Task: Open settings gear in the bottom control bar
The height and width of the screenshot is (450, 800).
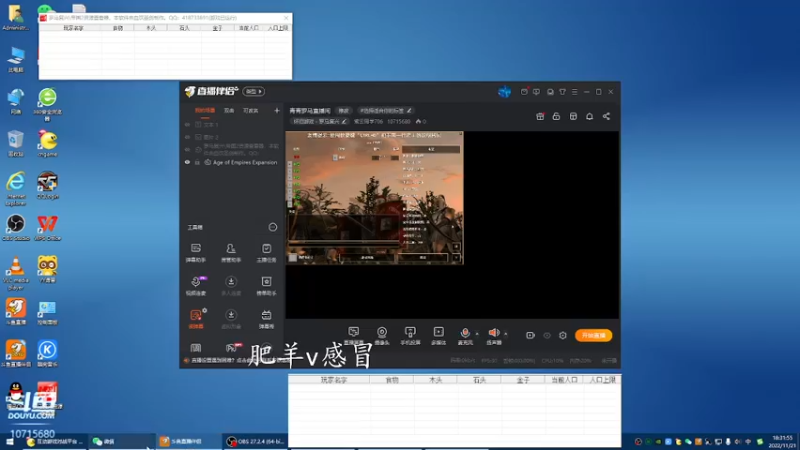Action: point(563,335)
